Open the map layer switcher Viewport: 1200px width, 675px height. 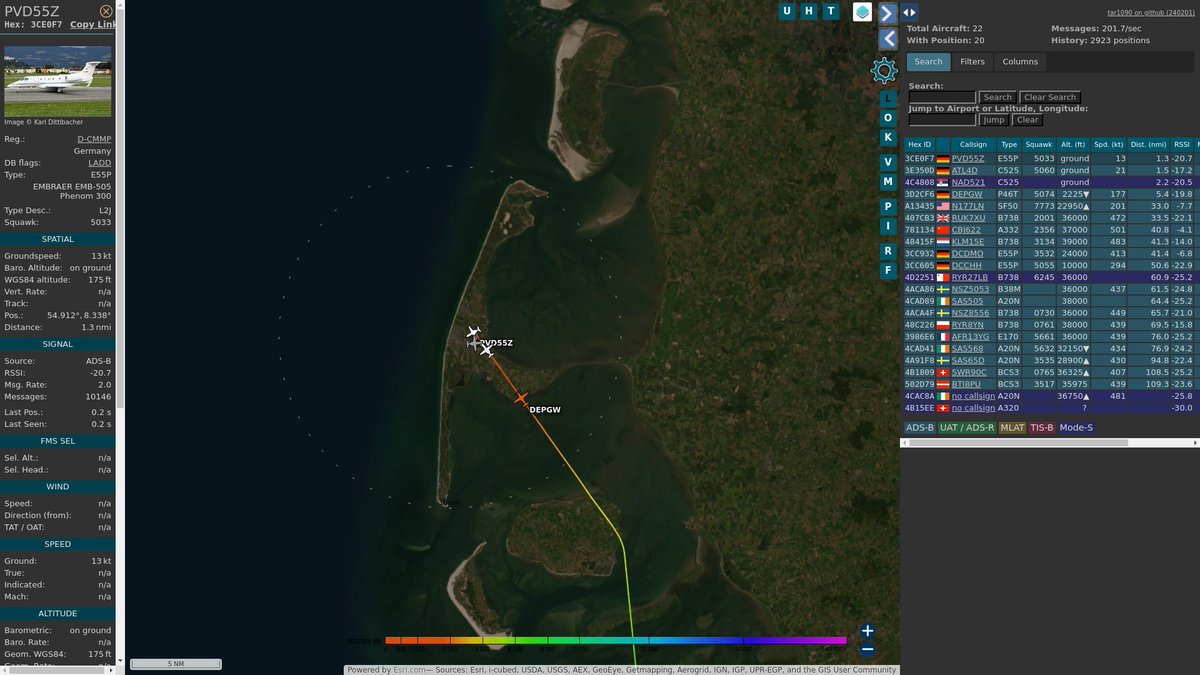point(862,12)
